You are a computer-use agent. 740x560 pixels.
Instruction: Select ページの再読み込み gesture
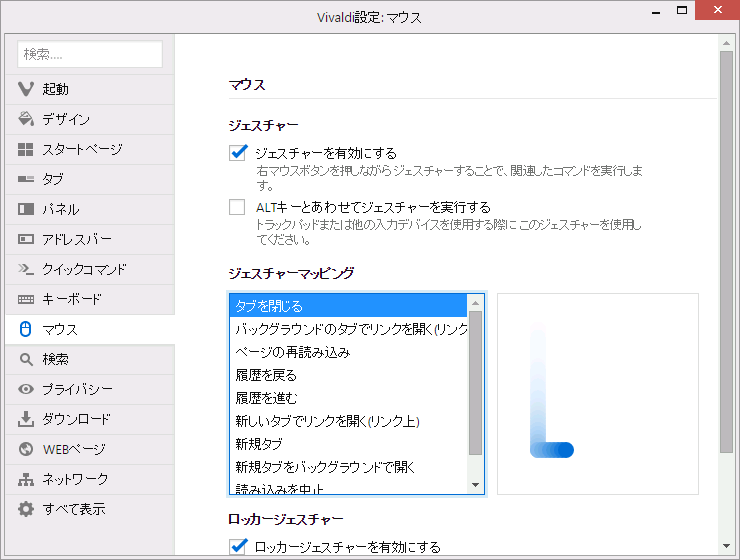click(x=348, y=352)
